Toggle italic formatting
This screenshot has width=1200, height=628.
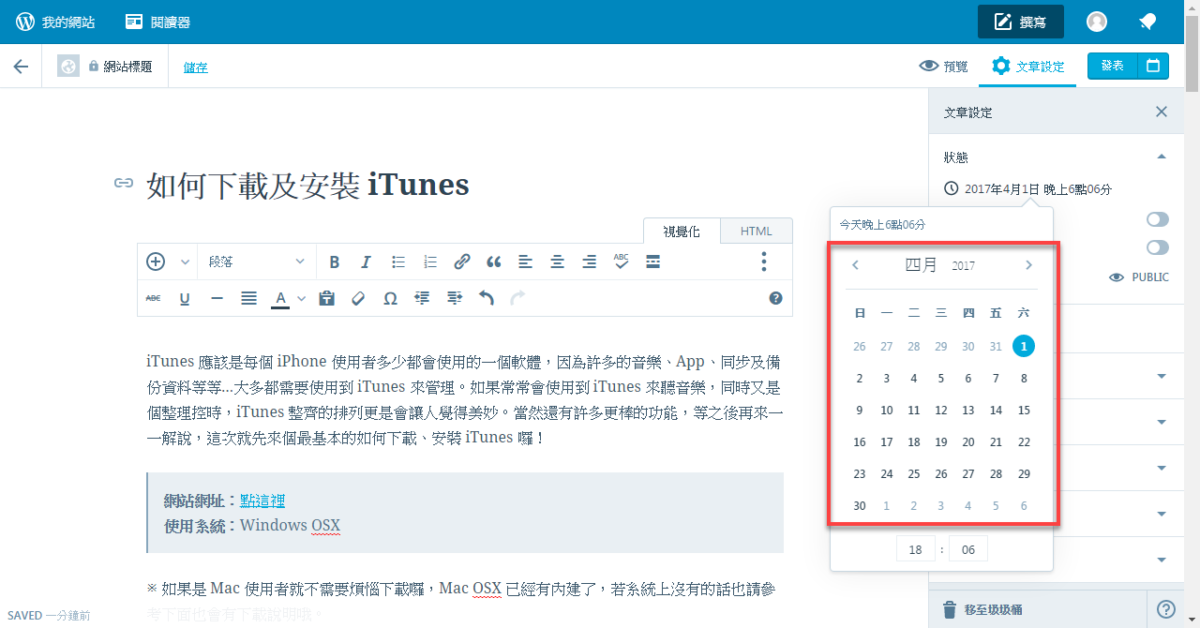(366, 262)
